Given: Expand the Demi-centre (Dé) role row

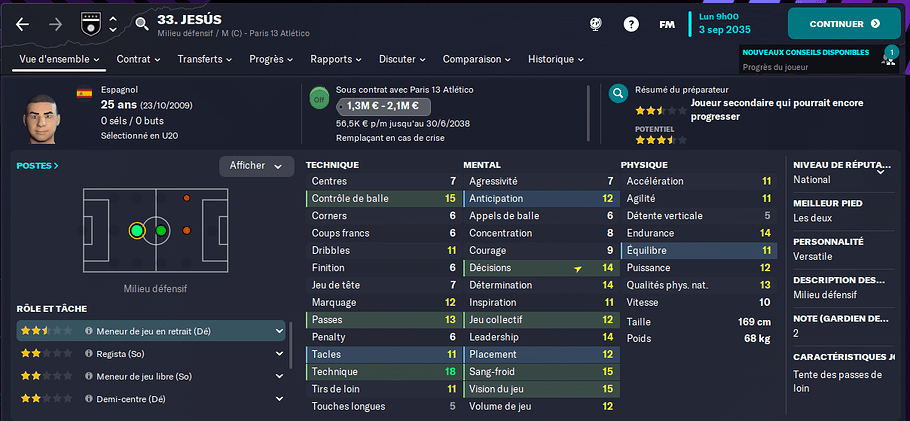Looking at the screenshot, I should tap(279, 399).
